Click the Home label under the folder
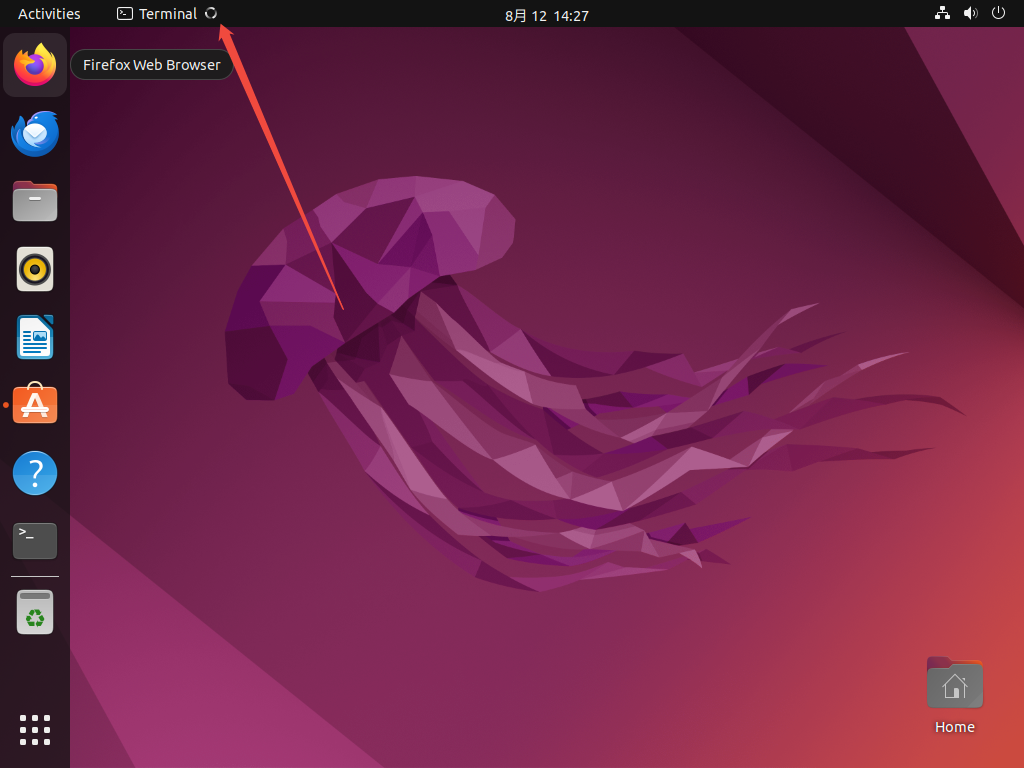 pos(955,727)
